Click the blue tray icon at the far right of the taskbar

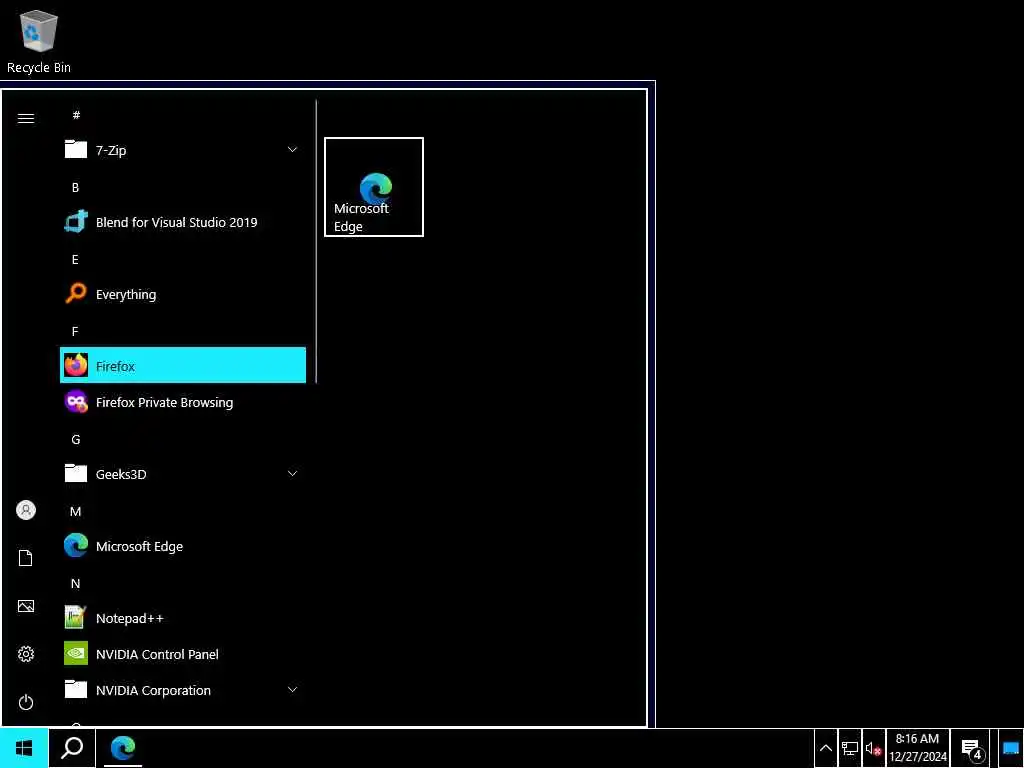pyautogui.click(x=1011, y=748)
